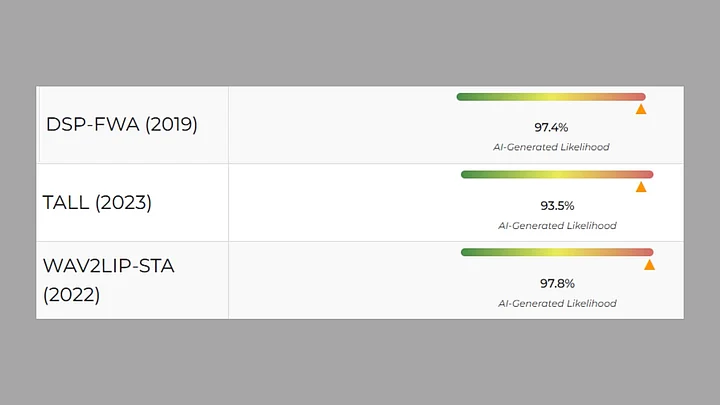Click the yellow middle of DSP-FWA likelihood bar

(551, 97)
